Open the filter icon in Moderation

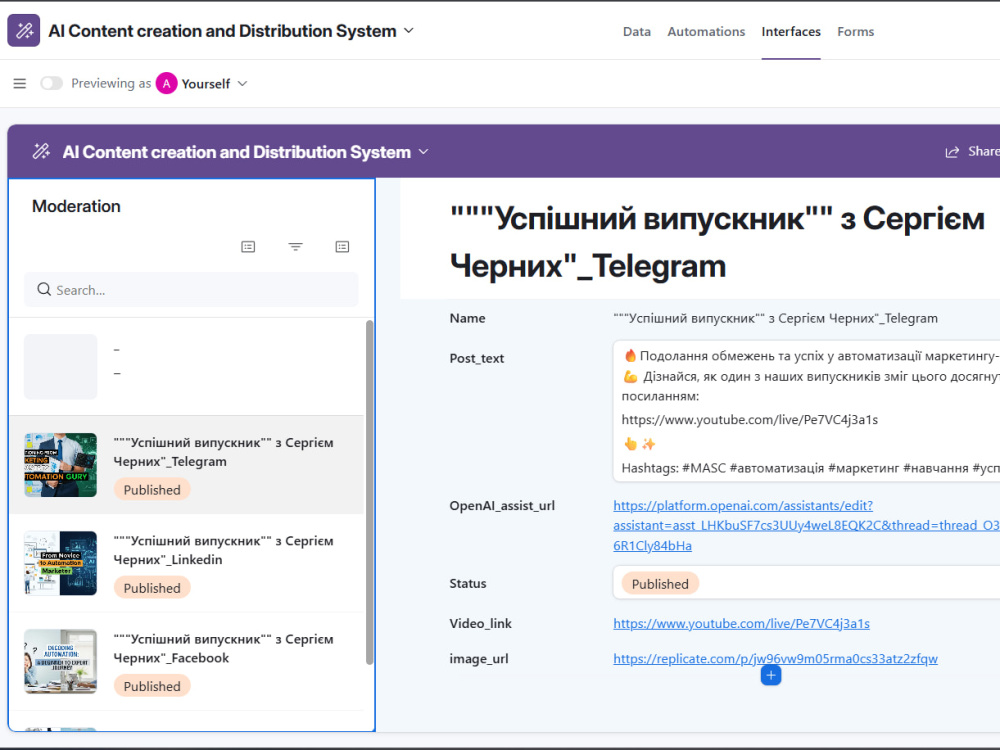point(295,247)
